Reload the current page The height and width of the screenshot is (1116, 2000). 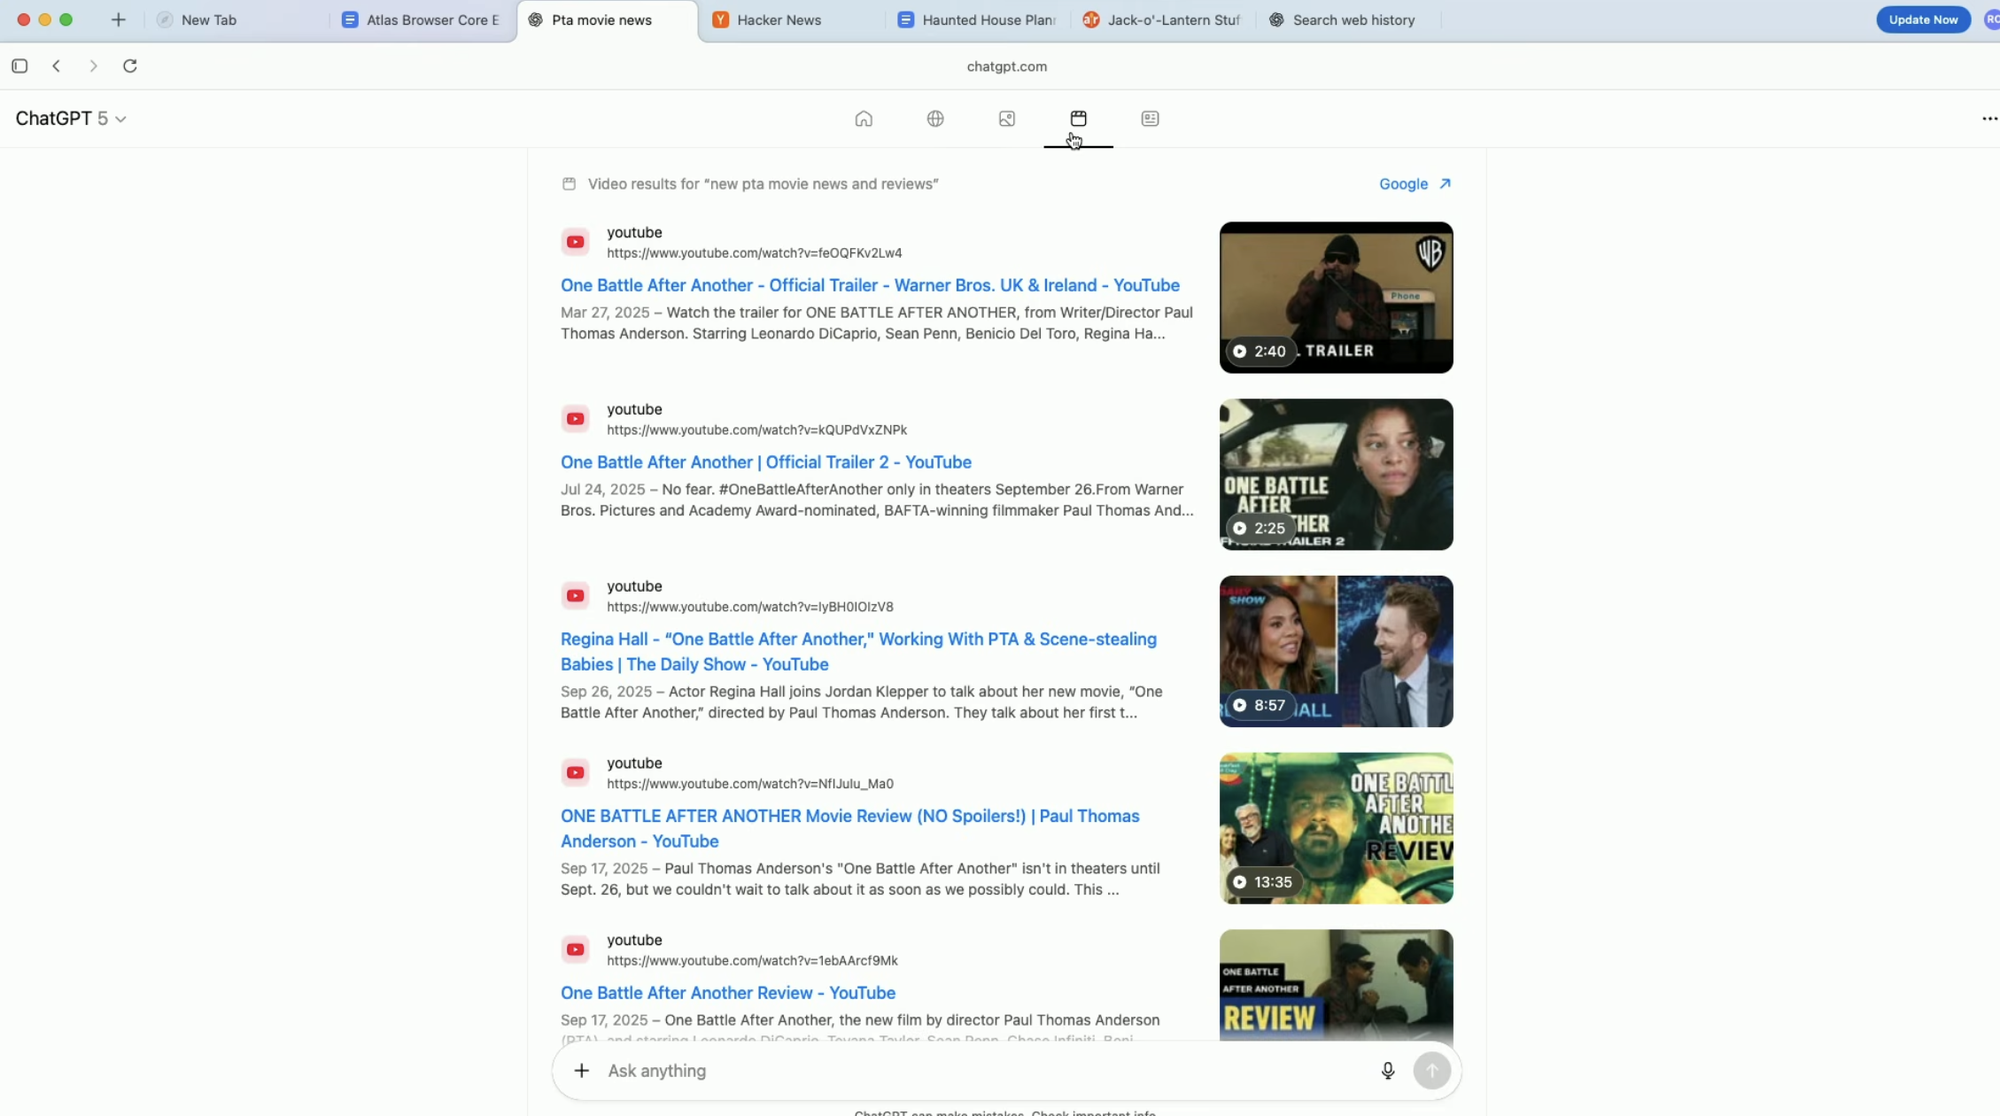(x=130, y=66)
